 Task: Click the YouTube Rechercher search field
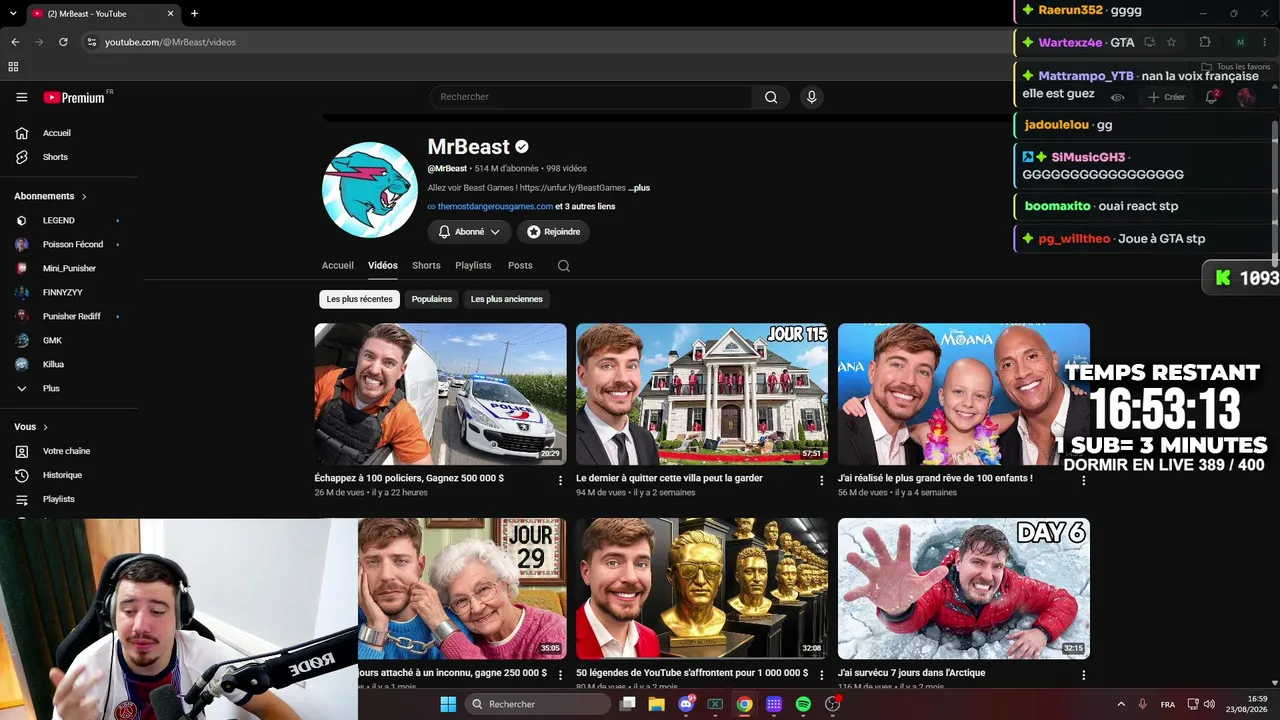(591, 97)
